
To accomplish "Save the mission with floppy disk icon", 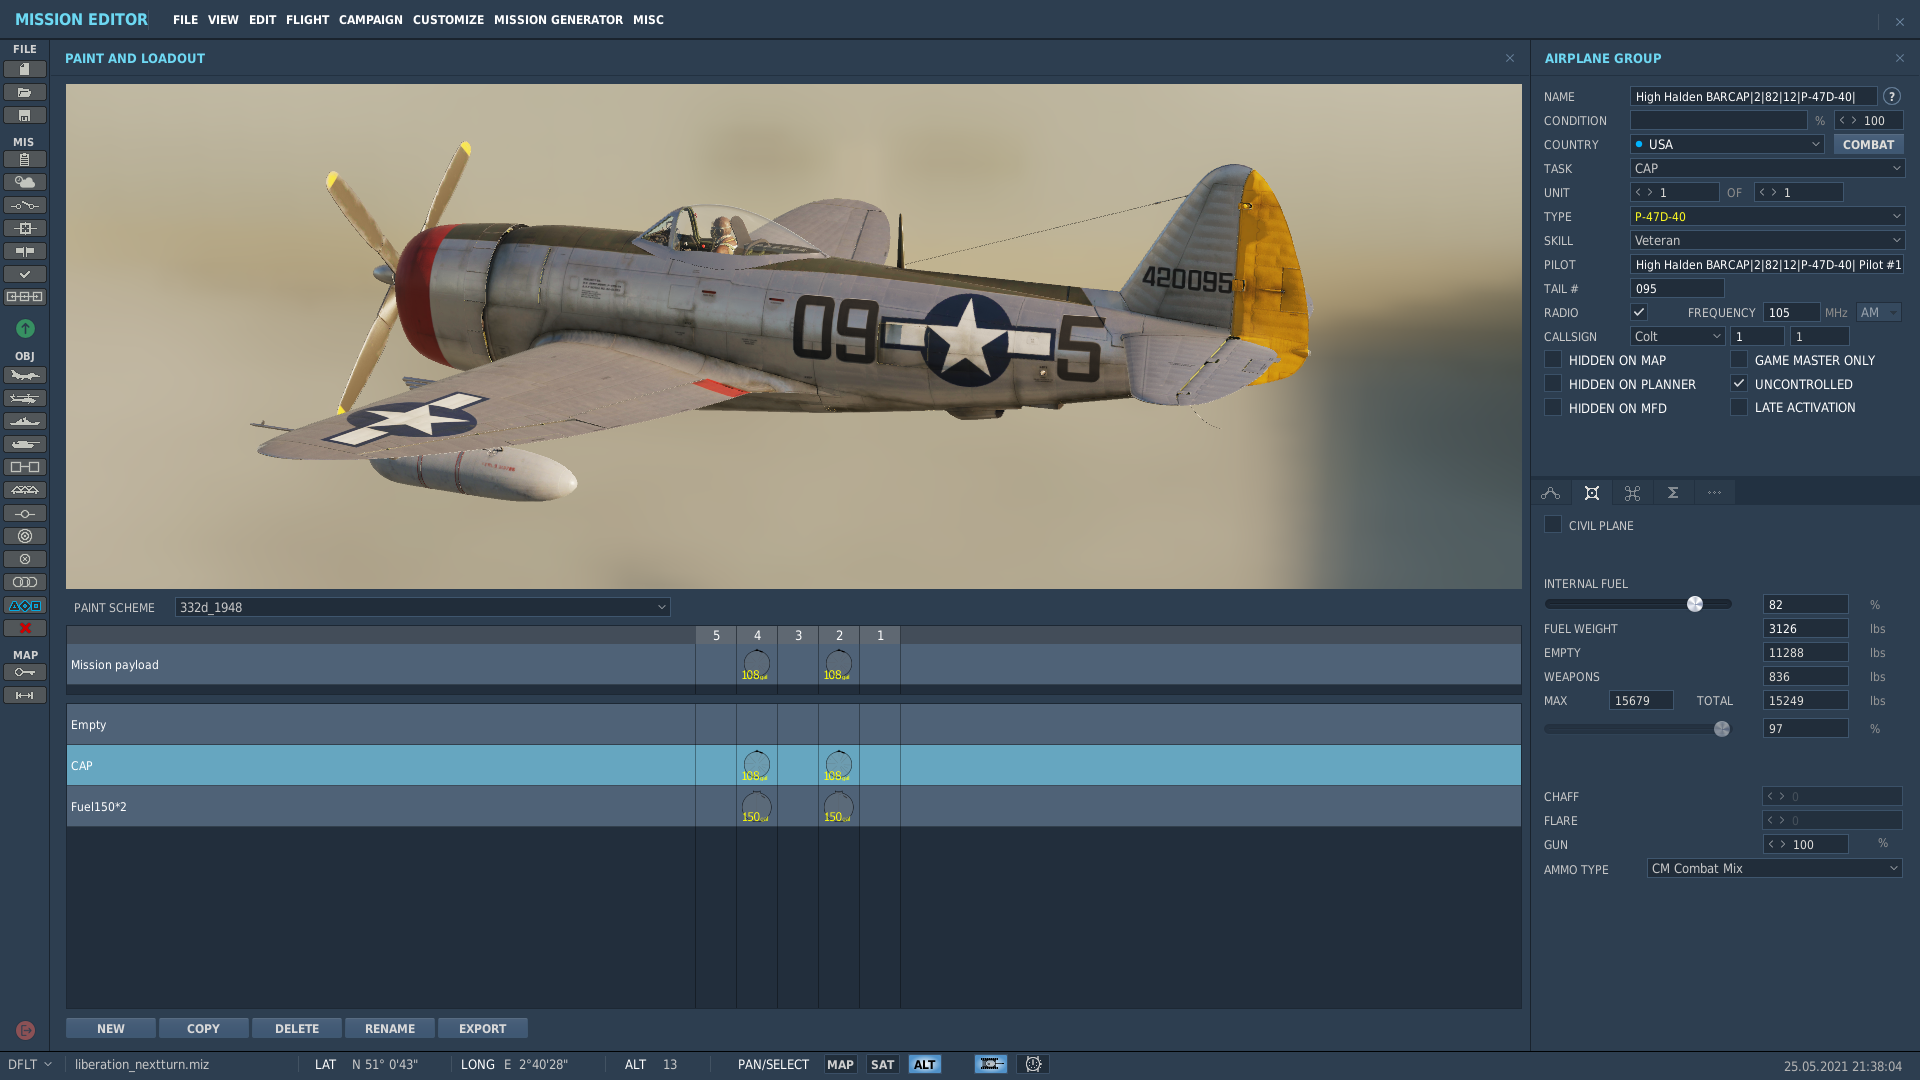I will [x=25, y=116].
